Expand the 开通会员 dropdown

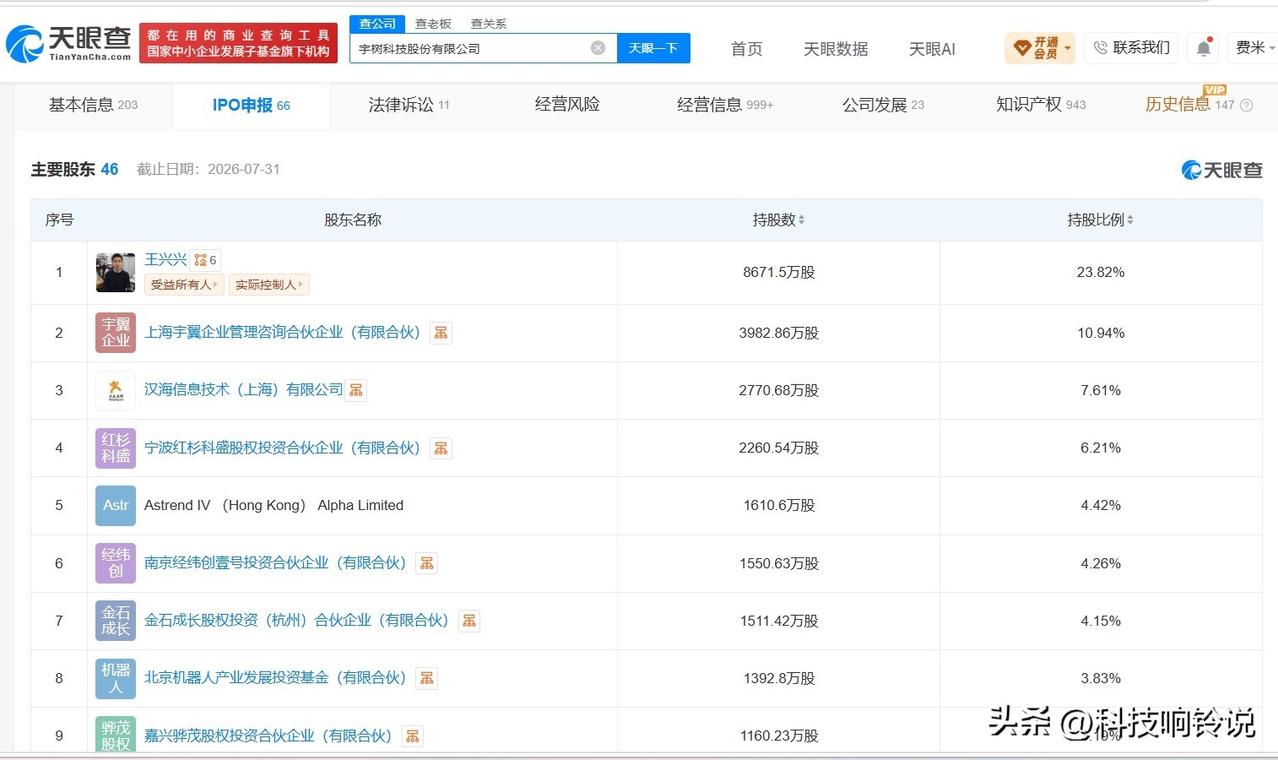tap(1040, 48)
